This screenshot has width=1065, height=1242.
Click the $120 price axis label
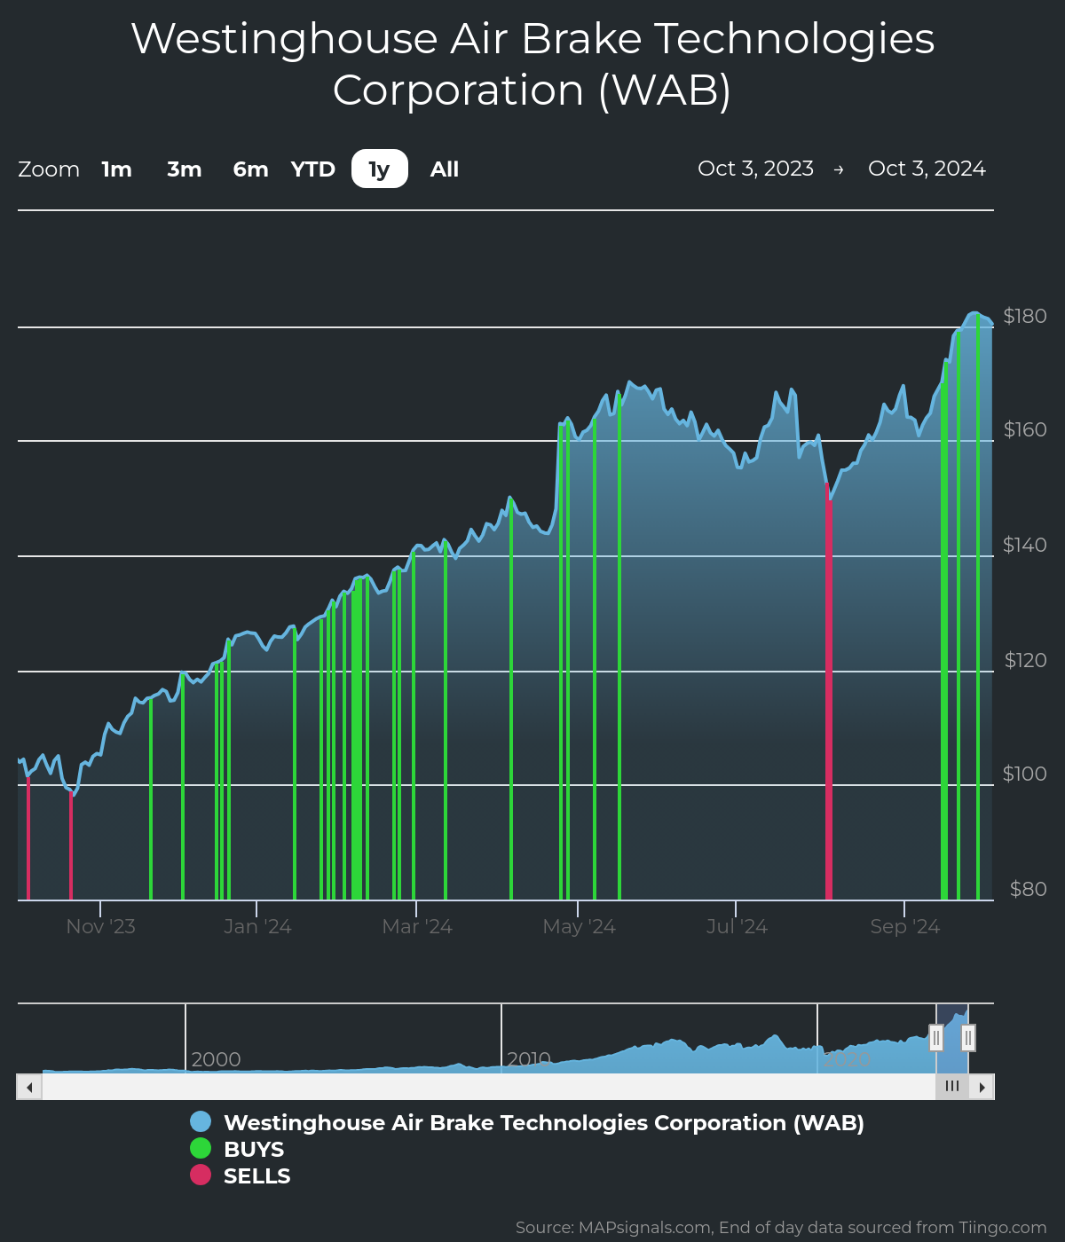[1025, 660]
